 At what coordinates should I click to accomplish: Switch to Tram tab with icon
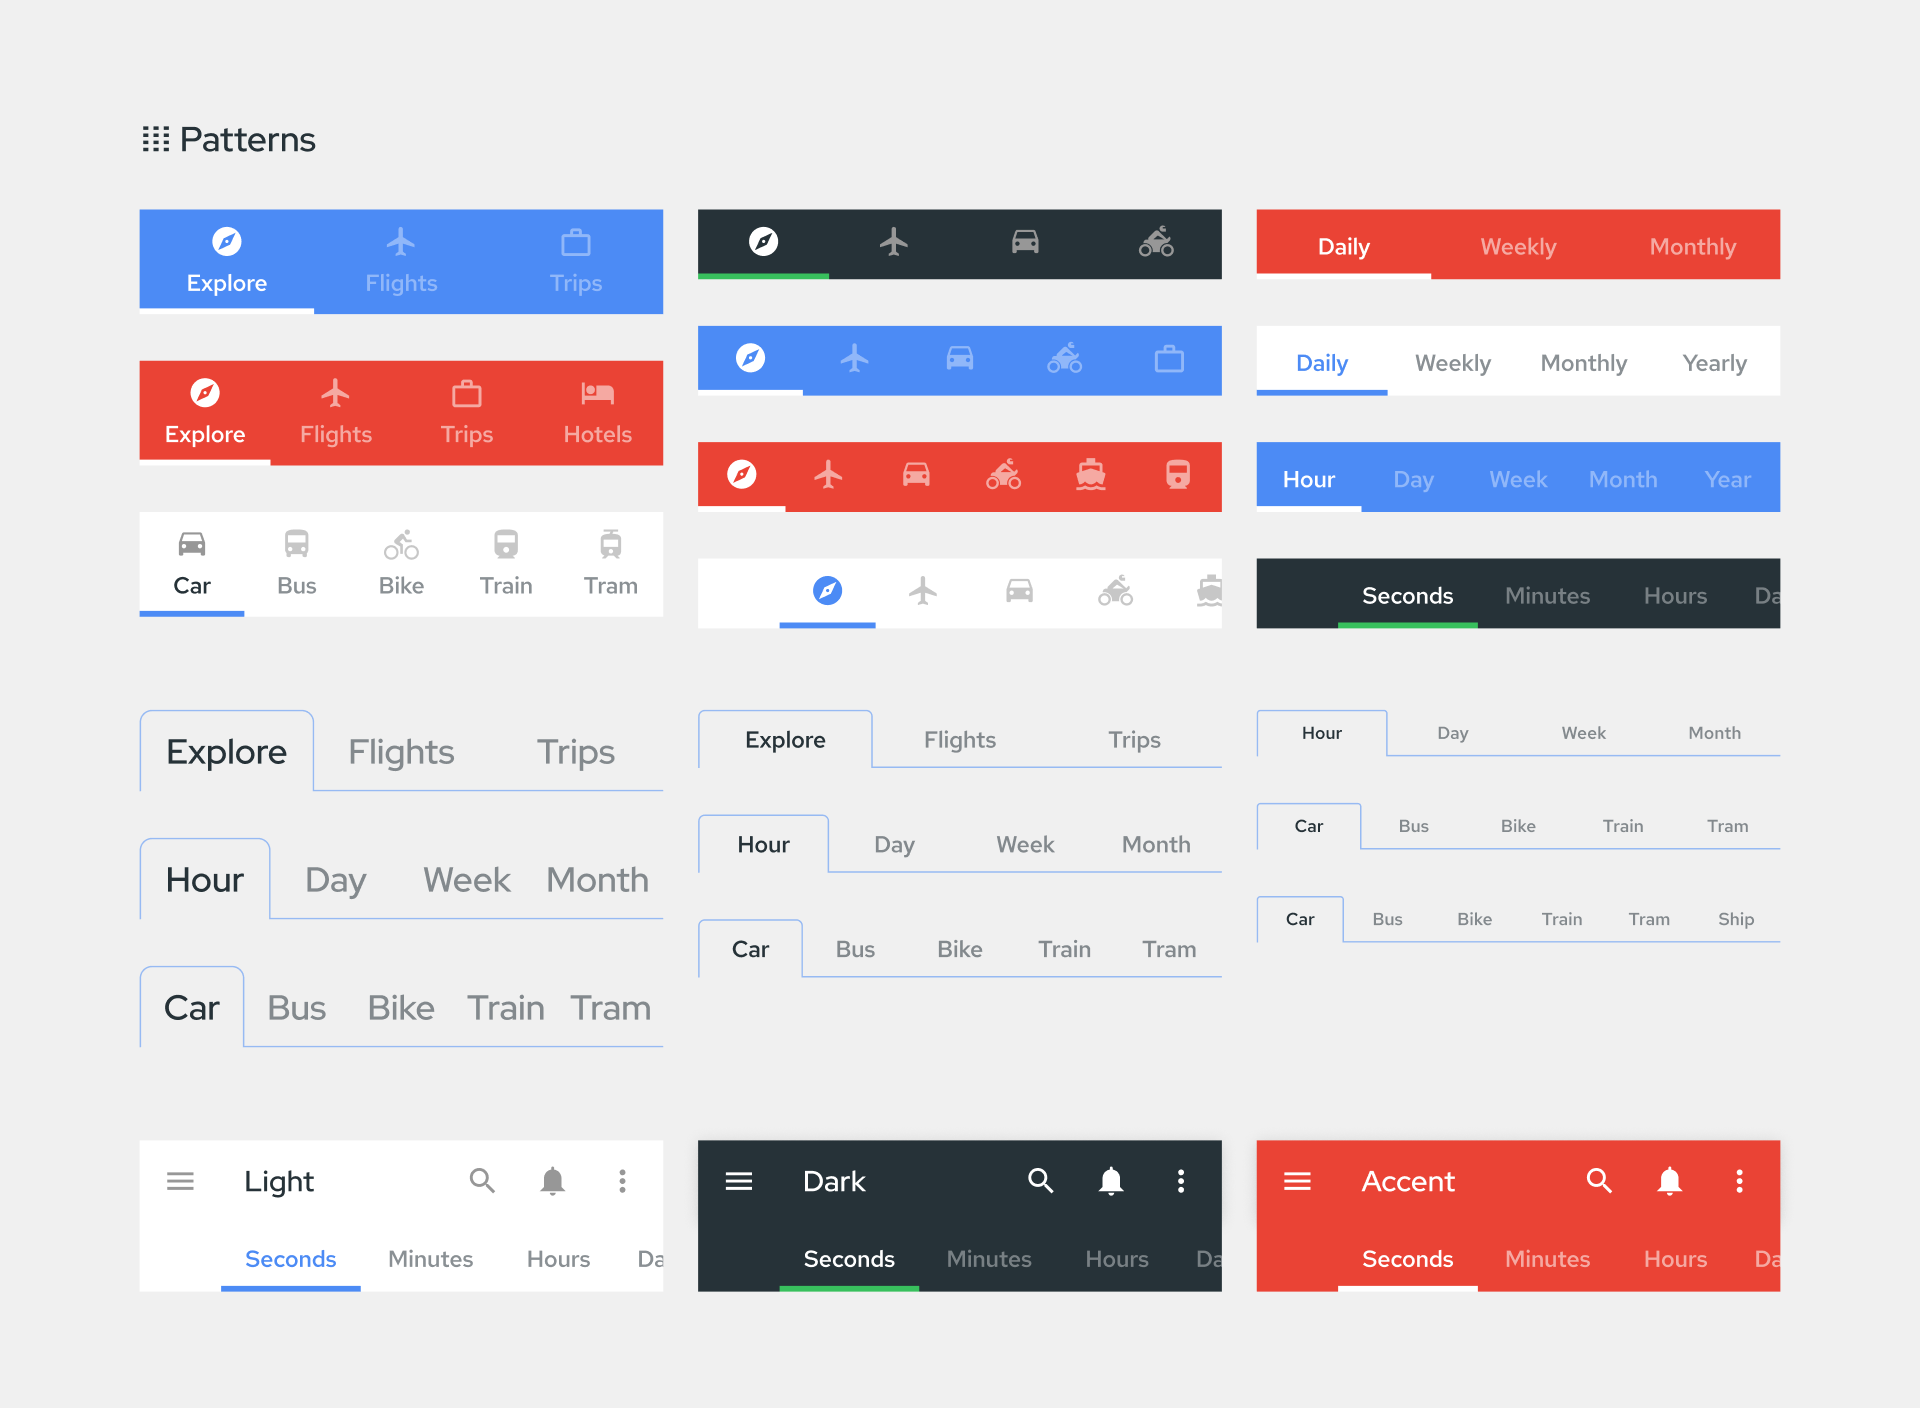click(610, 563)
